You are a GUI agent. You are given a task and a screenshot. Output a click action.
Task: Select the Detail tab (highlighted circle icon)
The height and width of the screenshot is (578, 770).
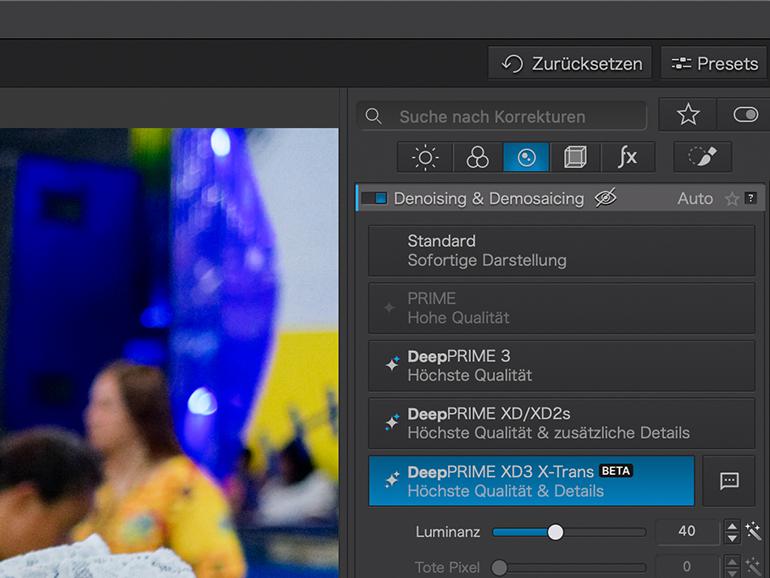(526, 157)
